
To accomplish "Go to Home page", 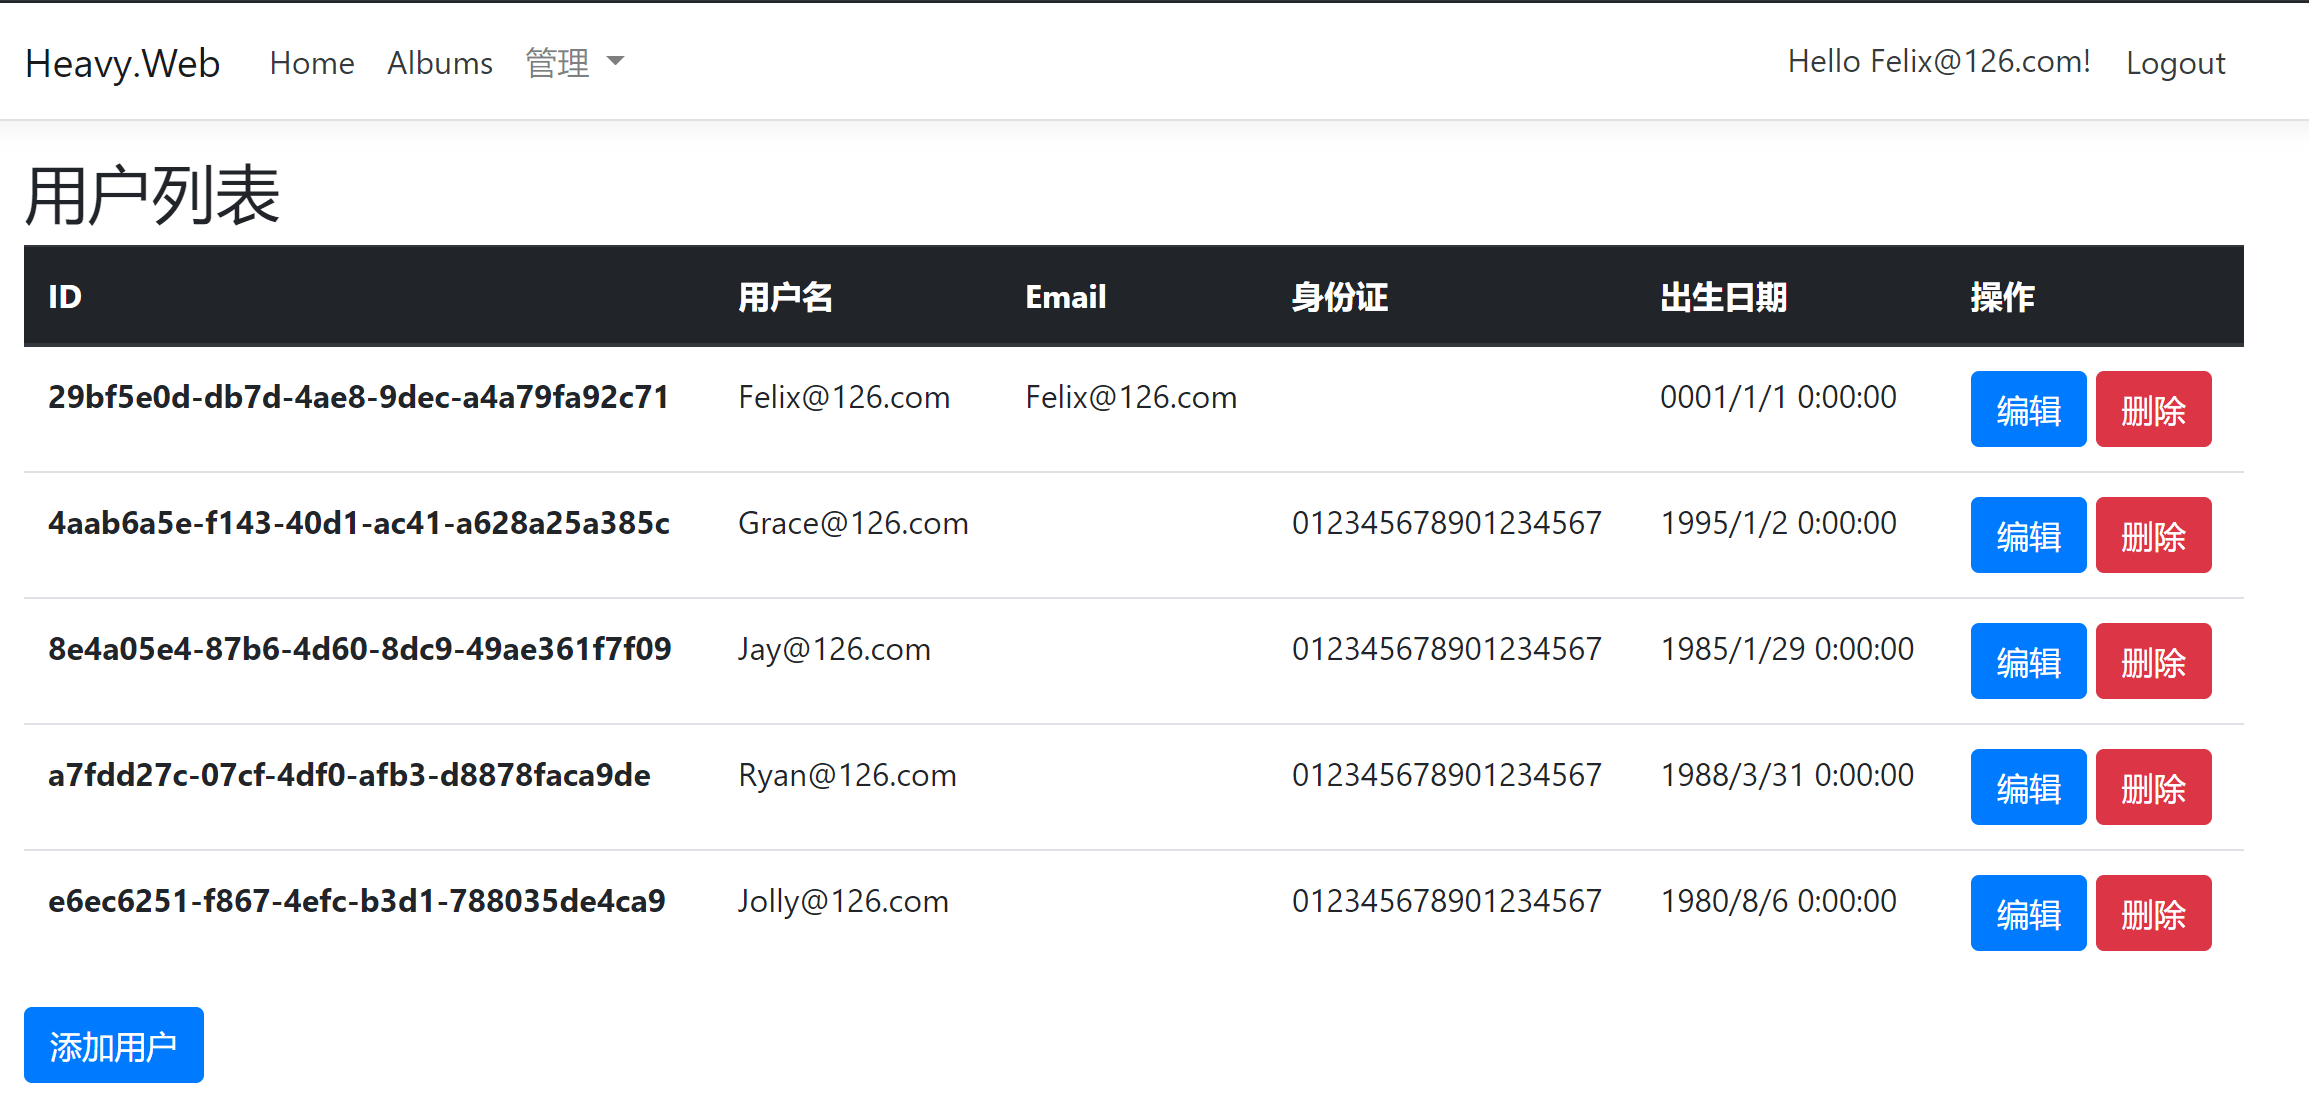I will tap(312, 63).
